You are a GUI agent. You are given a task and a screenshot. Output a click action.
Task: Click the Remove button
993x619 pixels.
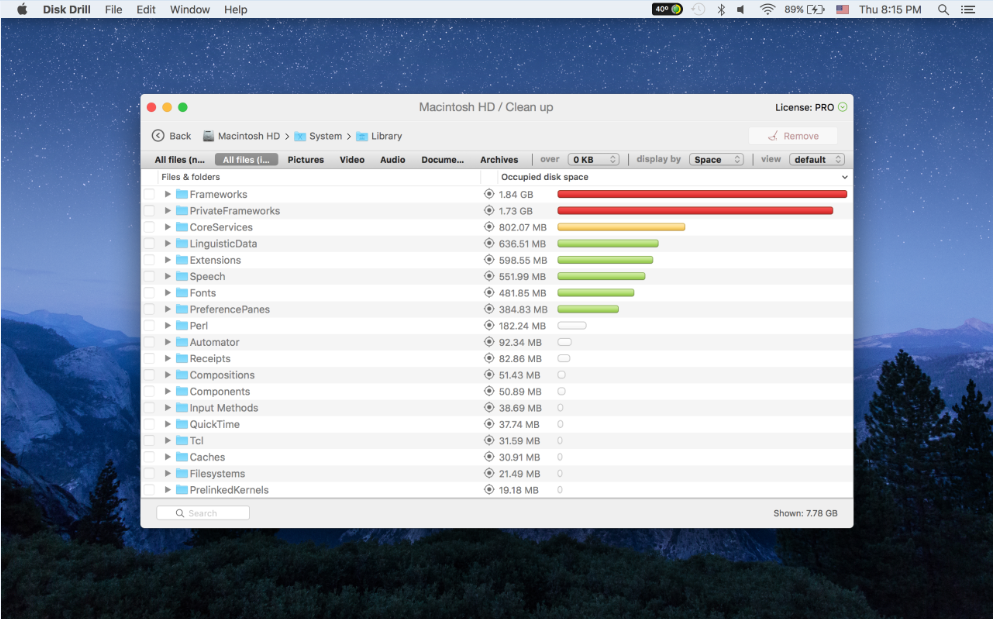tap(793, 136)
